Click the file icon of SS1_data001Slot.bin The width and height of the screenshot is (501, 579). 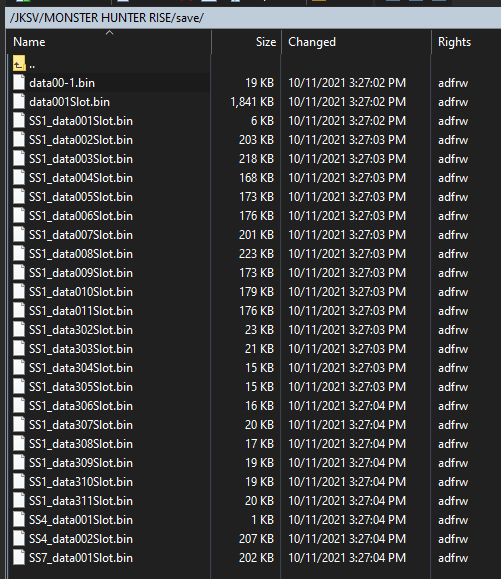[19, 121]
